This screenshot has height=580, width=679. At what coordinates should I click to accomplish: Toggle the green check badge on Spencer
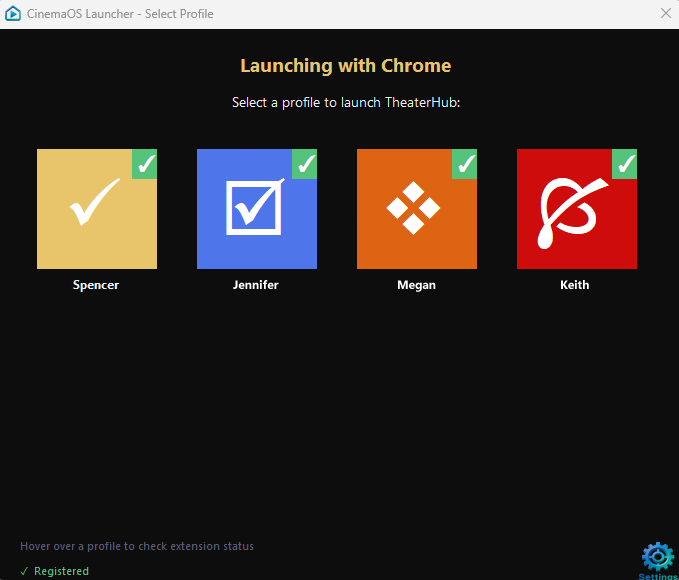[x=145, y=163]
